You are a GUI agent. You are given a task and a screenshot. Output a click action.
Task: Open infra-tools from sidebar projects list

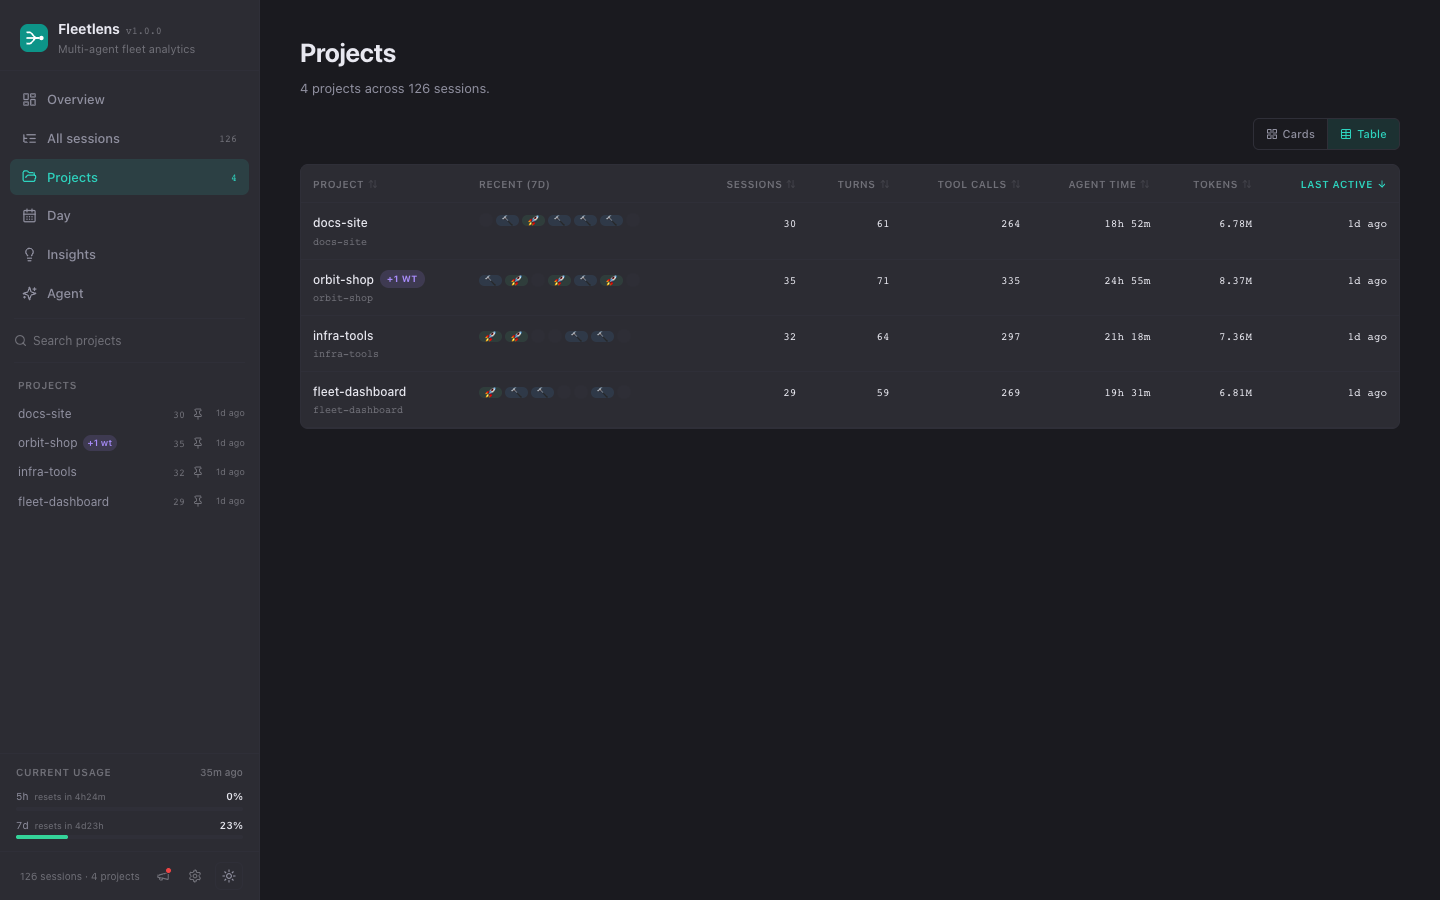coord(47,472)
